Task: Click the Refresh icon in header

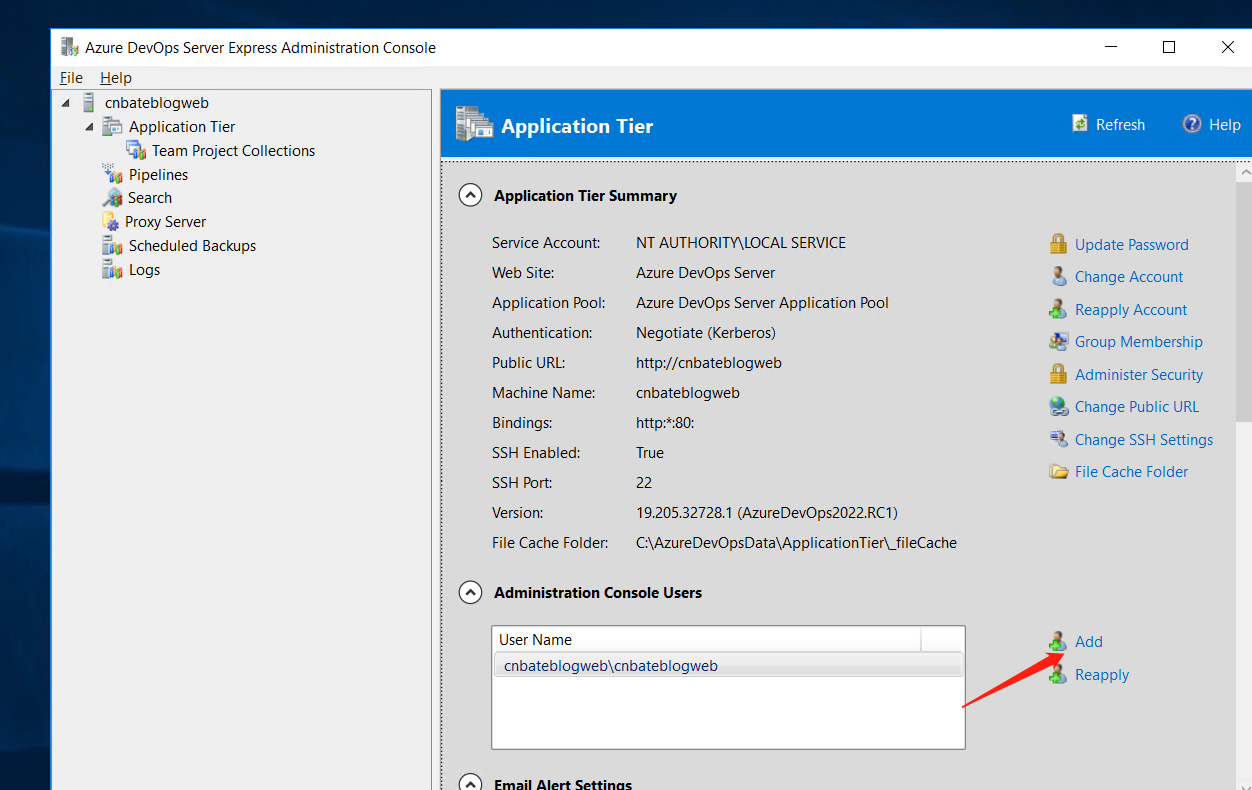Action: coord(1080,124)
